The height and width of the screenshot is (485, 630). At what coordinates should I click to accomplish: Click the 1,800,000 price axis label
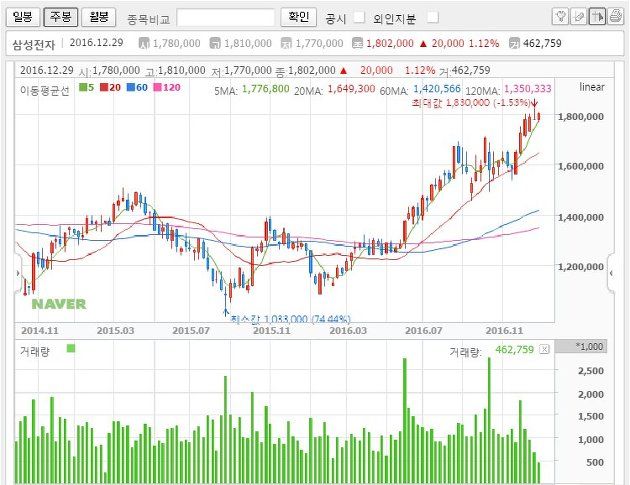[581, 117]
